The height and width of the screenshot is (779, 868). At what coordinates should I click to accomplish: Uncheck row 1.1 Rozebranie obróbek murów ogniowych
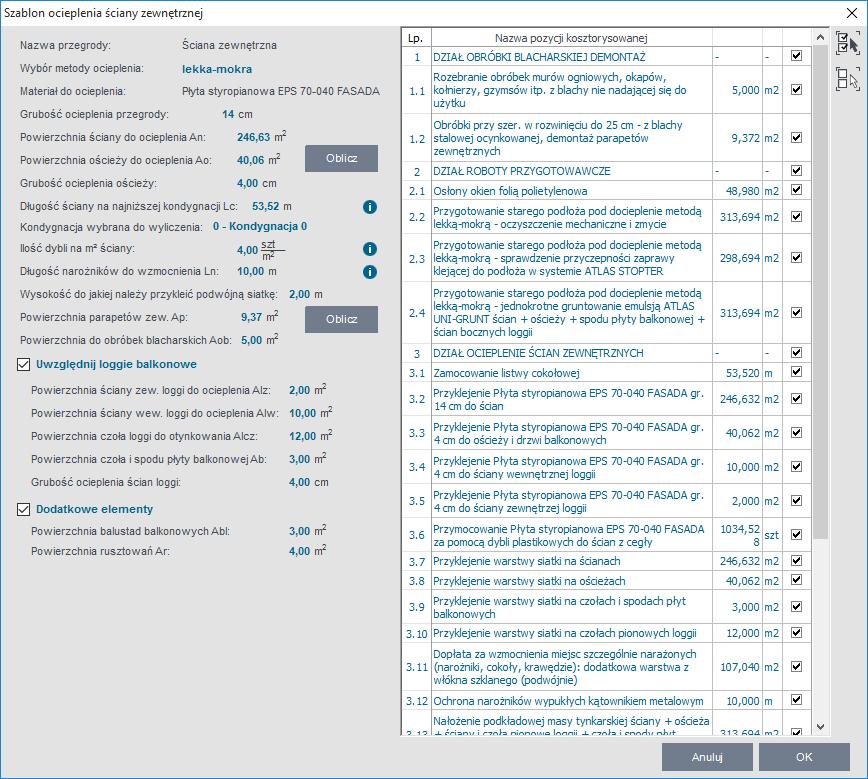click(x=797, y=90)
